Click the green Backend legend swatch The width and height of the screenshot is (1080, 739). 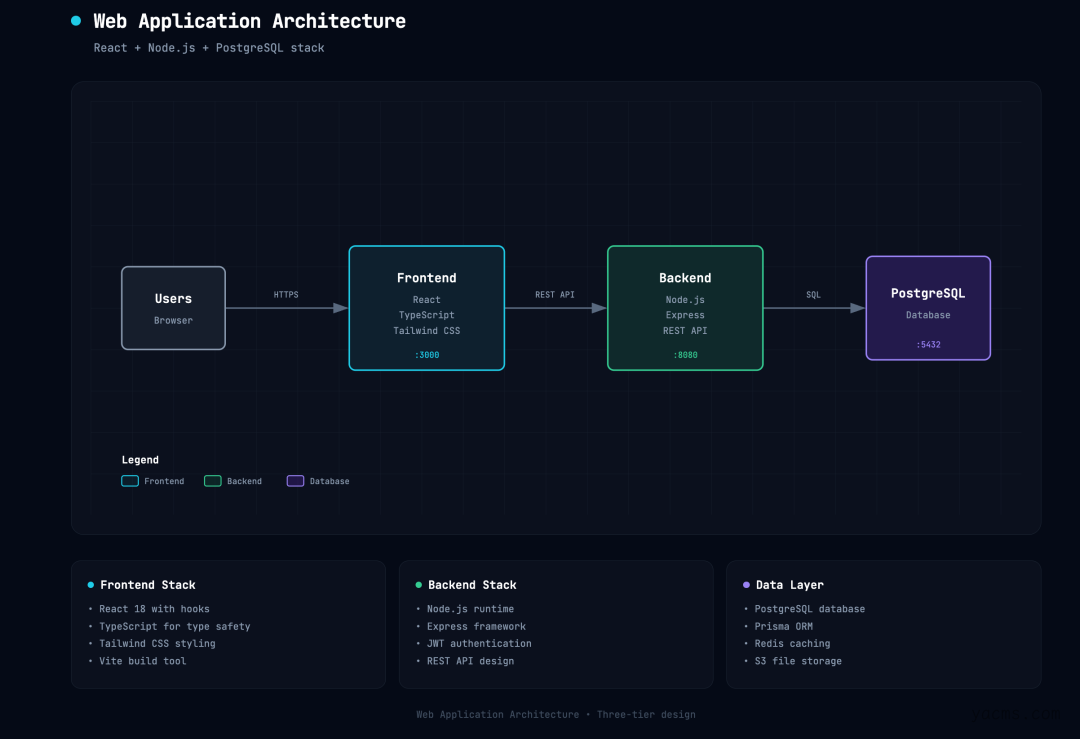coord(213,481)
